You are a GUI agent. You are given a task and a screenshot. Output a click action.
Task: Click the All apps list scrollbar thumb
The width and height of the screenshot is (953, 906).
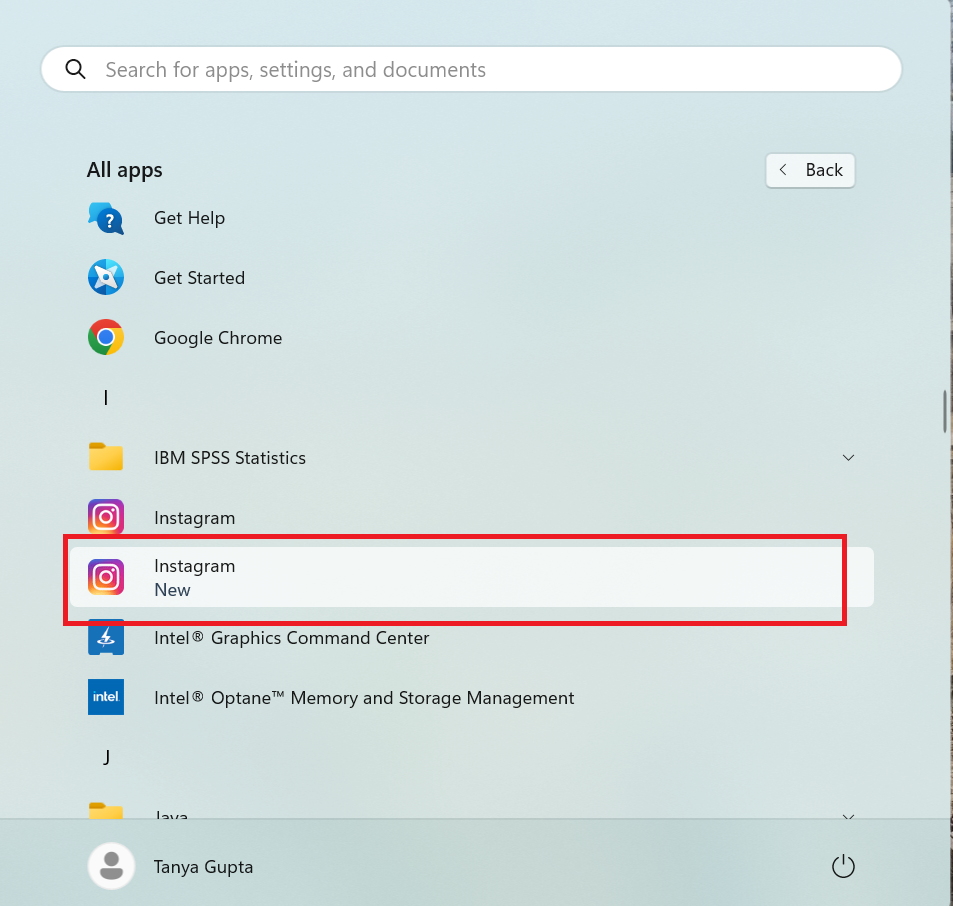point(944,410)
